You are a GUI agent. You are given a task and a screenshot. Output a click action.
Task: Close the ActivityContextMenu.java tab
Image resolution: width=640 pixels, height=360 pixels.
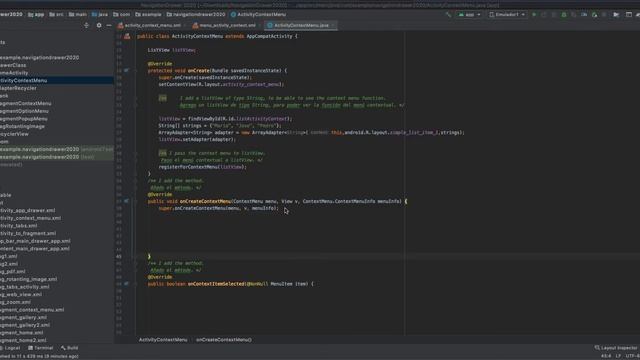coord(333,25)
